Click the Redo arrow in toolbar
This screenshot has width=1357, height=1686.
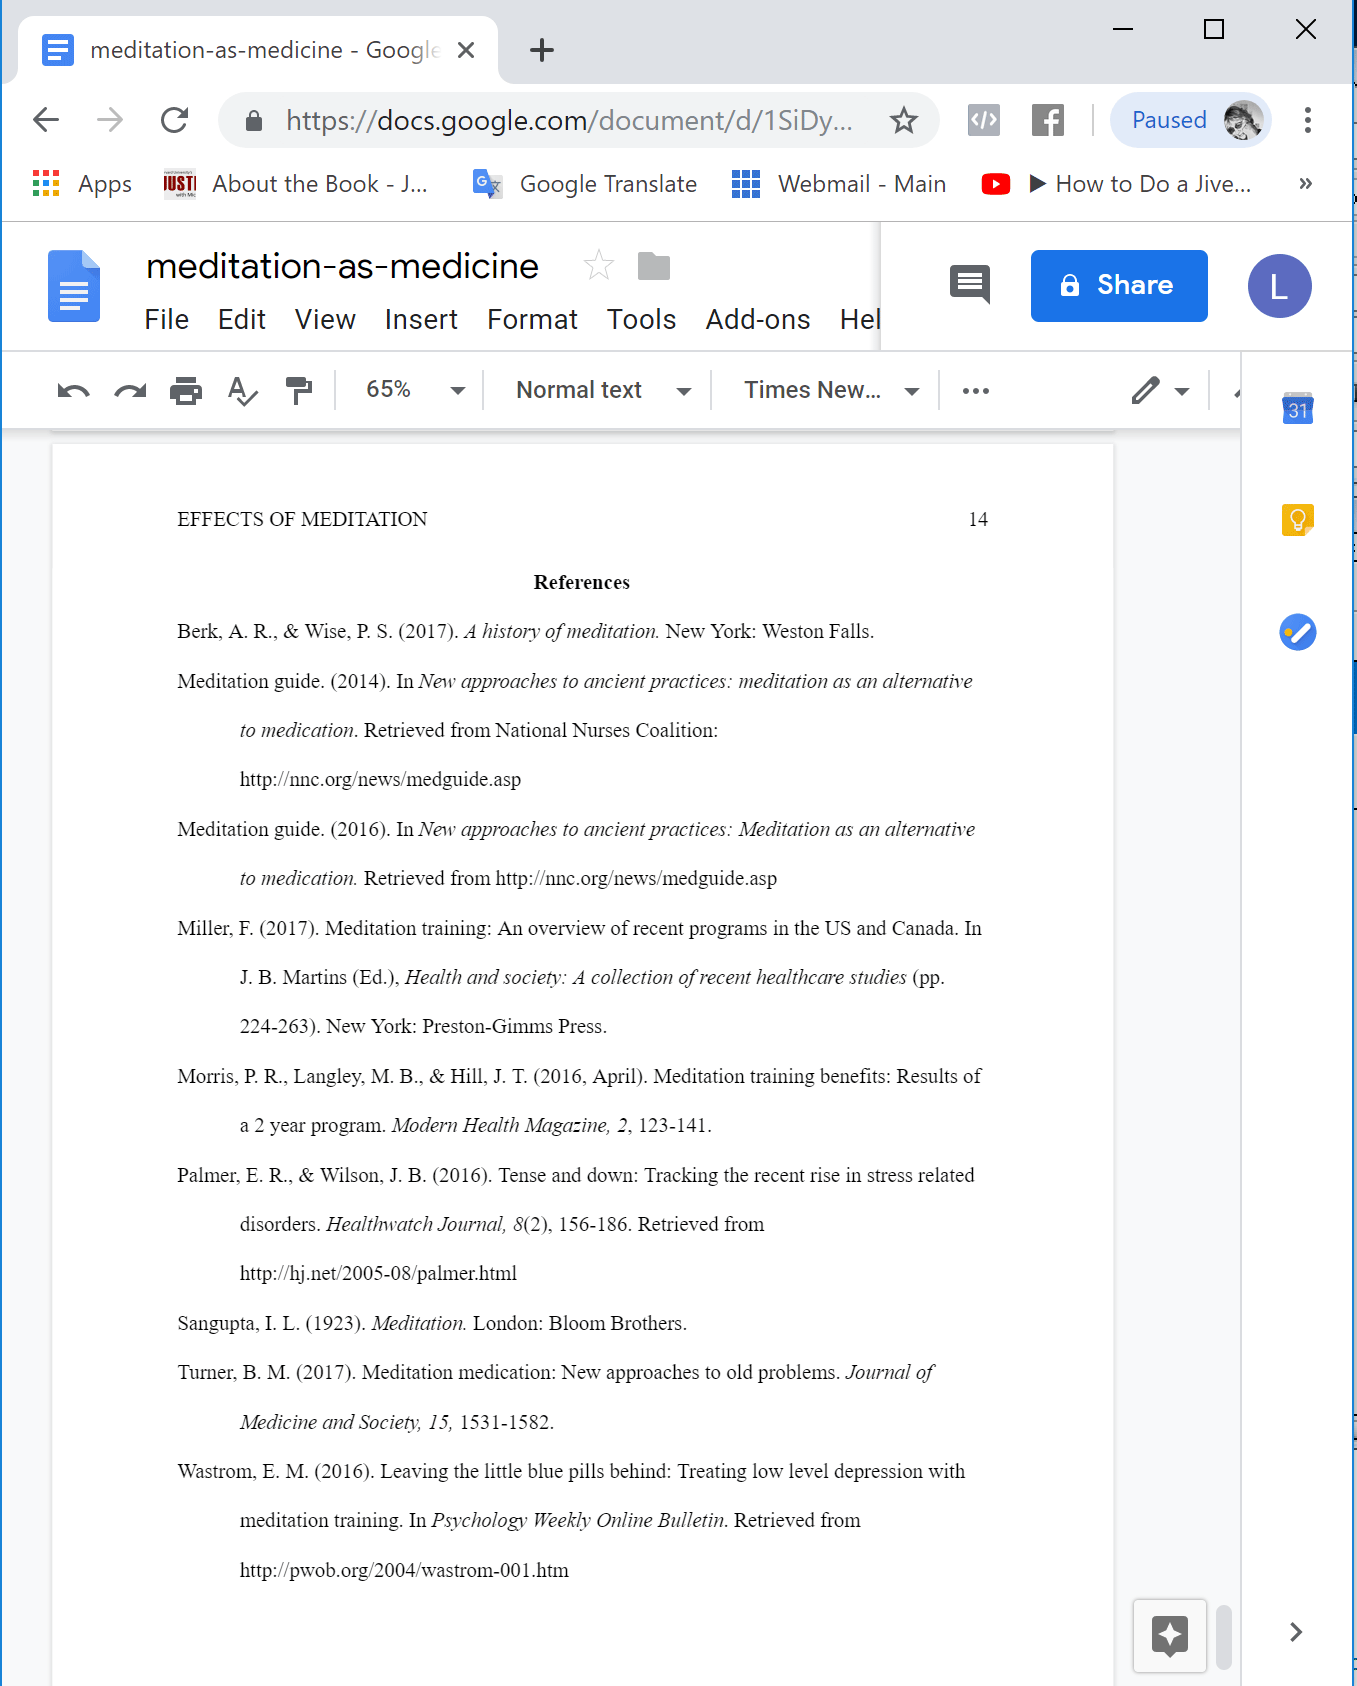pyautogui.click(x=130, y=391)
